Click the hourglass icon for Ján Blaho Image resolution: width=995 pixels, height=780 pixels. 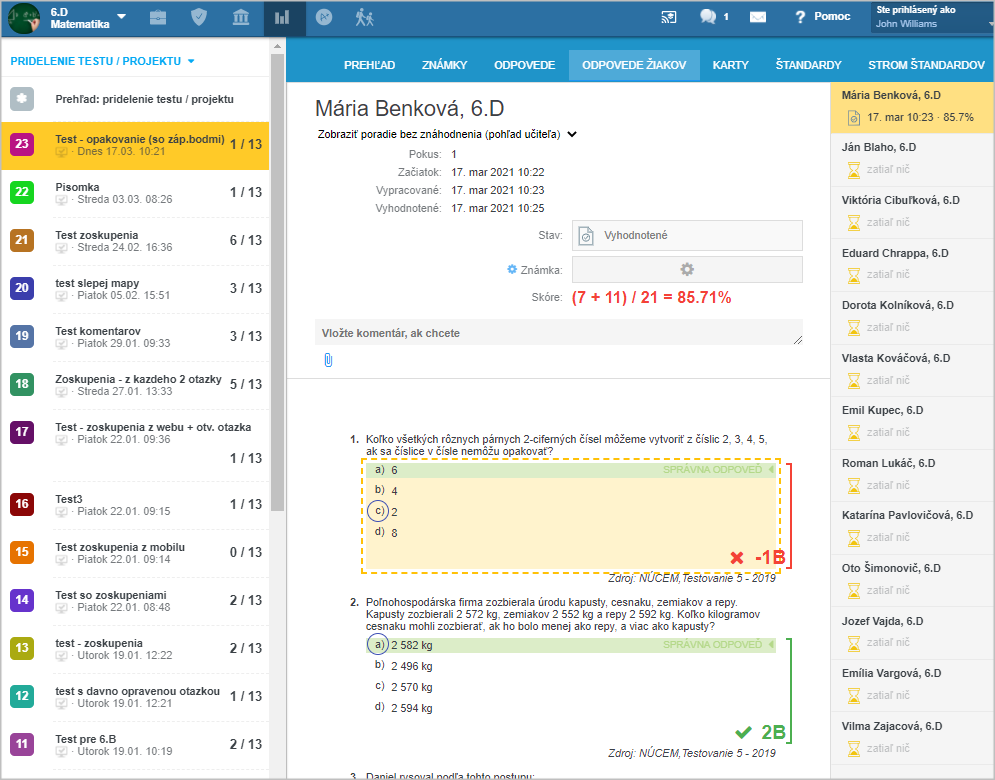854,170
